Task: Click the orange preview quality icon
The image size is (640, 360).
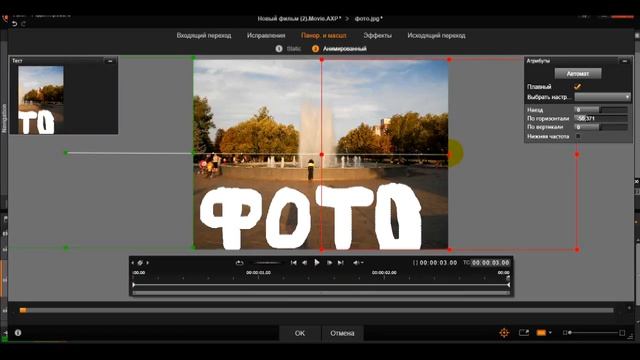Action: click(x=541, y=333)
